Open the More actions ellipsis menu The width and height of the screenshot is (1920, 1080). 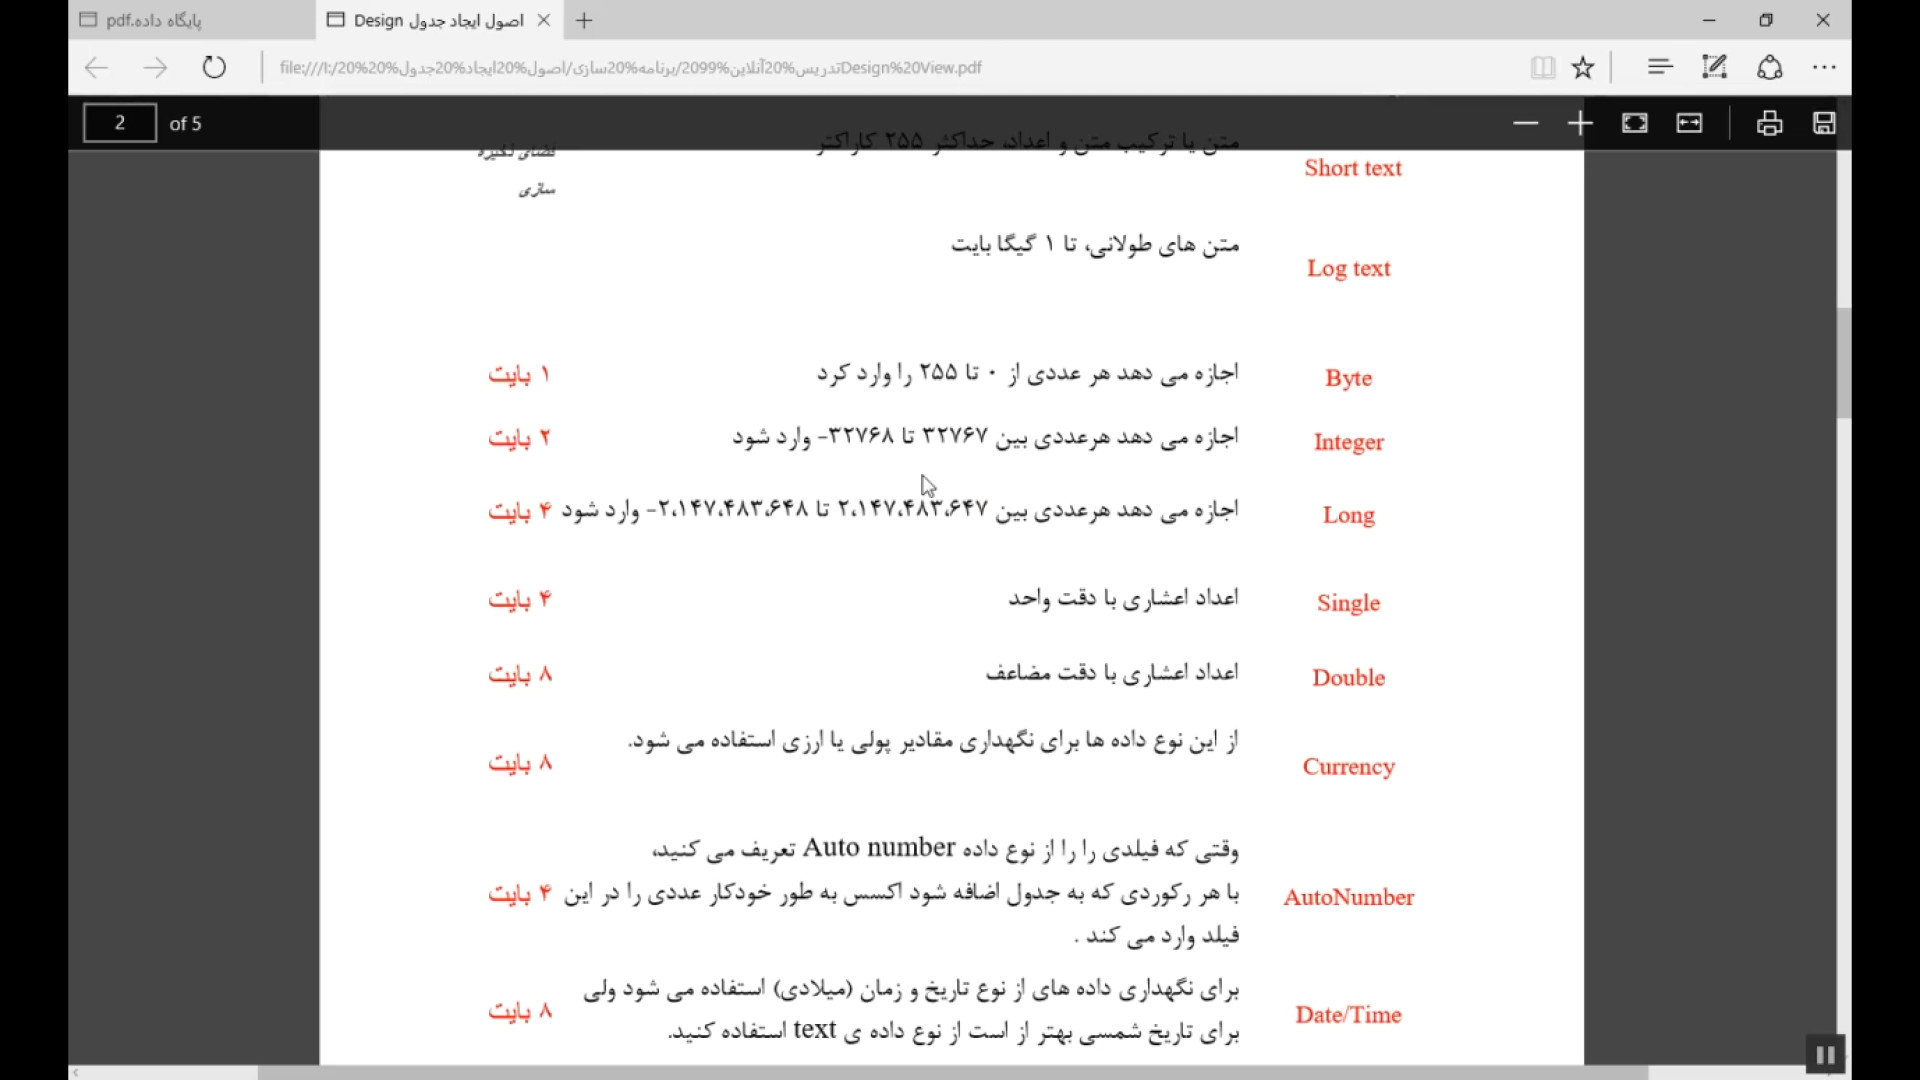(x=1824, y=68)
